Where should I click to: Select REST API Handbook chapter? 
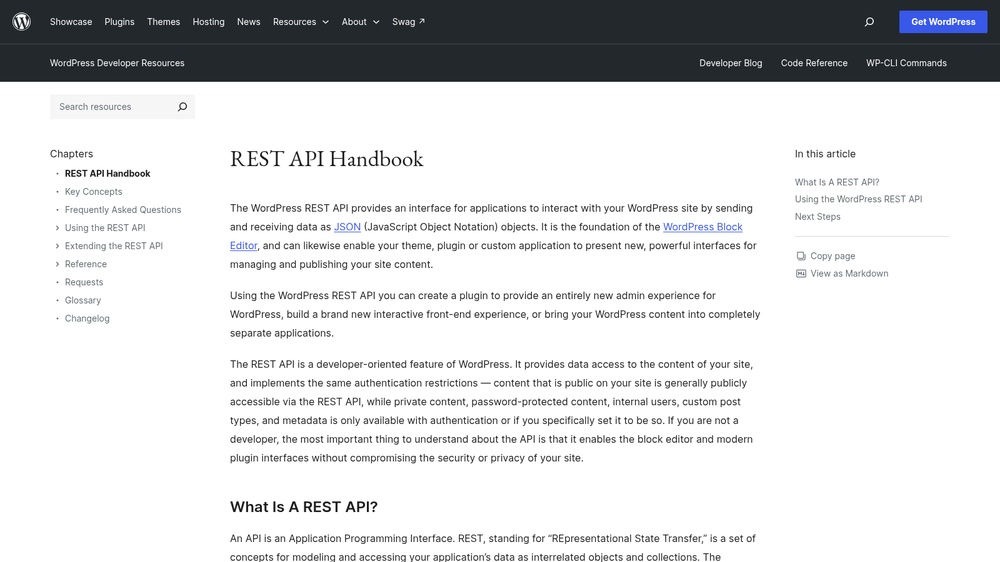point(107,174)
